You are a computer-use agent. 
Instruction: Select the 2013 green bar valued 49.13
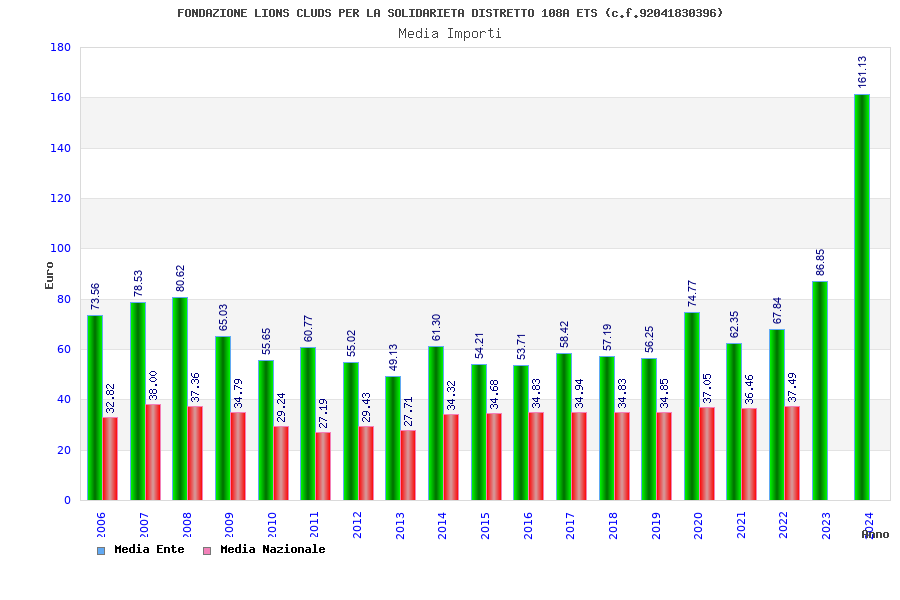393,438
